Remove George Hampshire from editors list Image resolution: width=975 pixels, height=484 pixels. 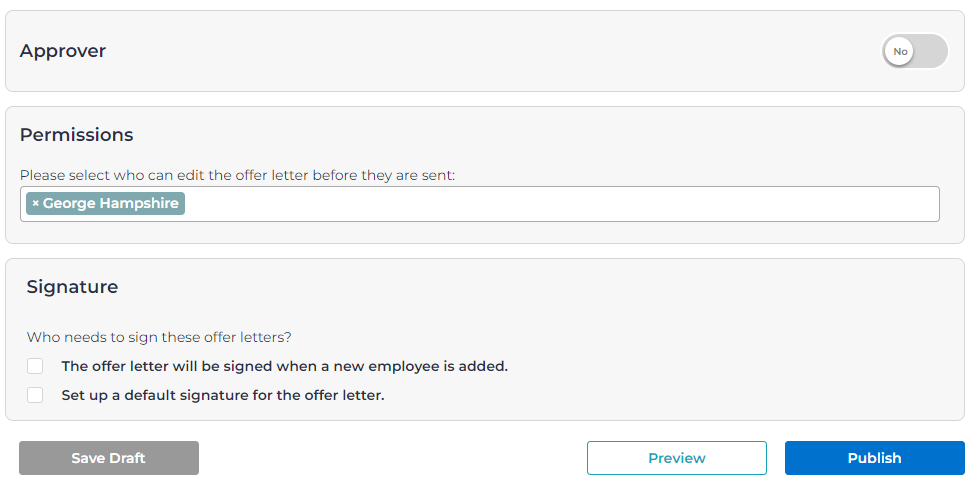[36, 204]
